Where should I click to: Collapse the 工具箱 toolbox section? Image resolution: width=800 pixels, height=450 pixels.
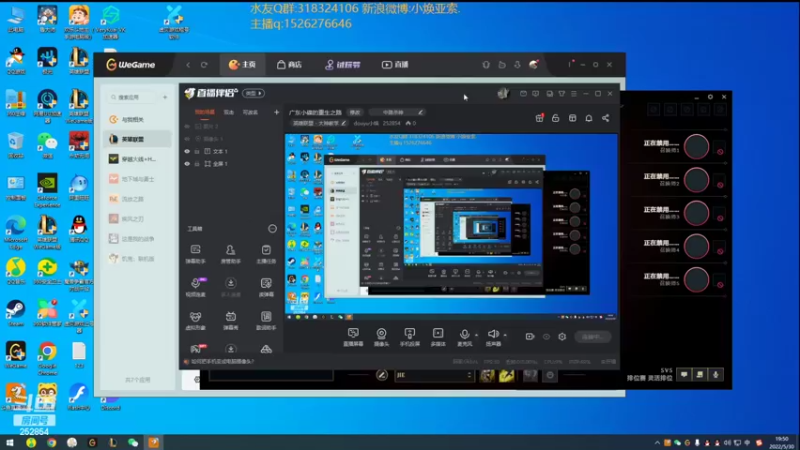click(x=272, y=229)
